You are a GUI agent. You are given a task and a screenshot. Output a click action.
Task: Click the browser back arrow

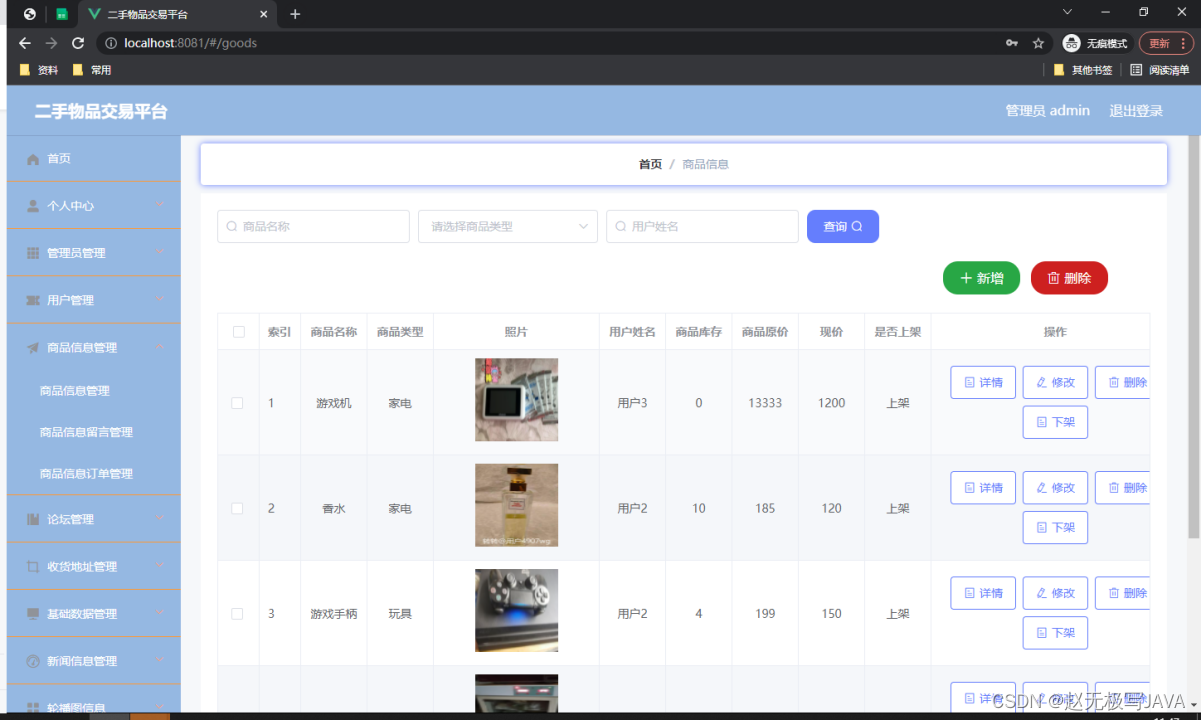[25, 43]
